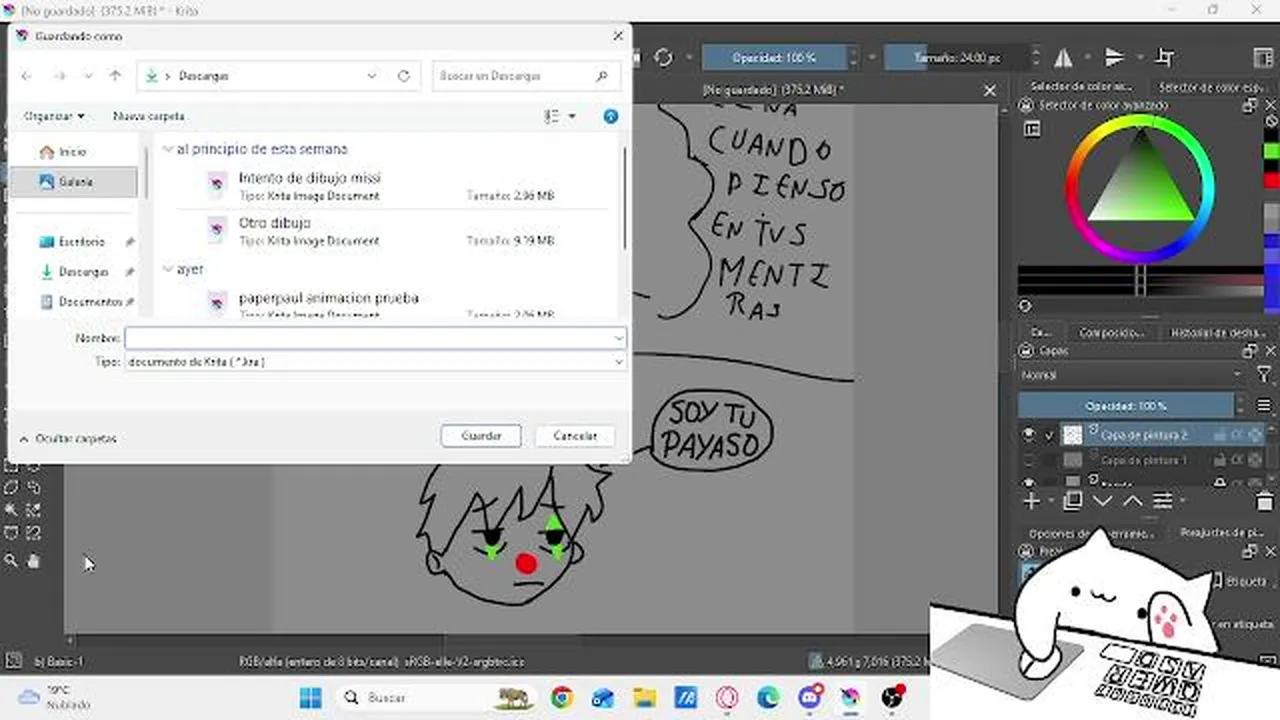The image size is (1280, 720).
Task: Open the address bar path history dropdown
Action: 372,76
